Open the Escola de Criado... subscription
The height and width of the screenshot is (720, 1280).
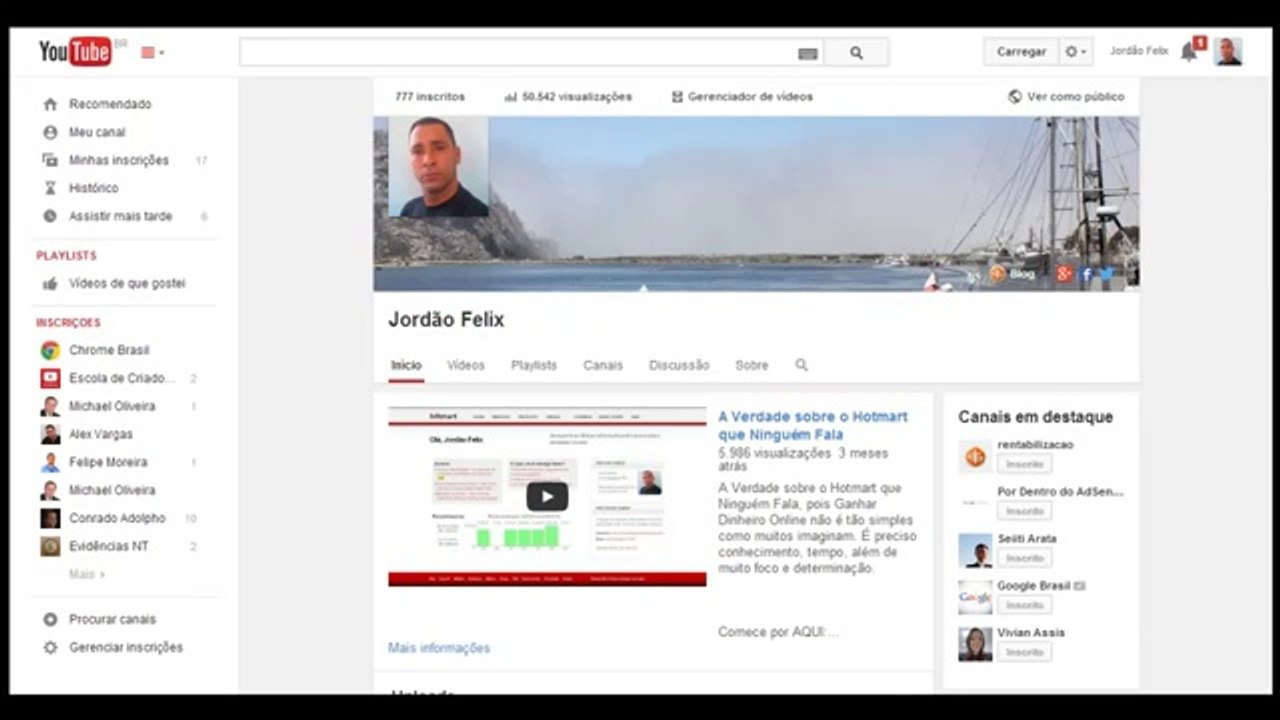(x=122, y=378)
